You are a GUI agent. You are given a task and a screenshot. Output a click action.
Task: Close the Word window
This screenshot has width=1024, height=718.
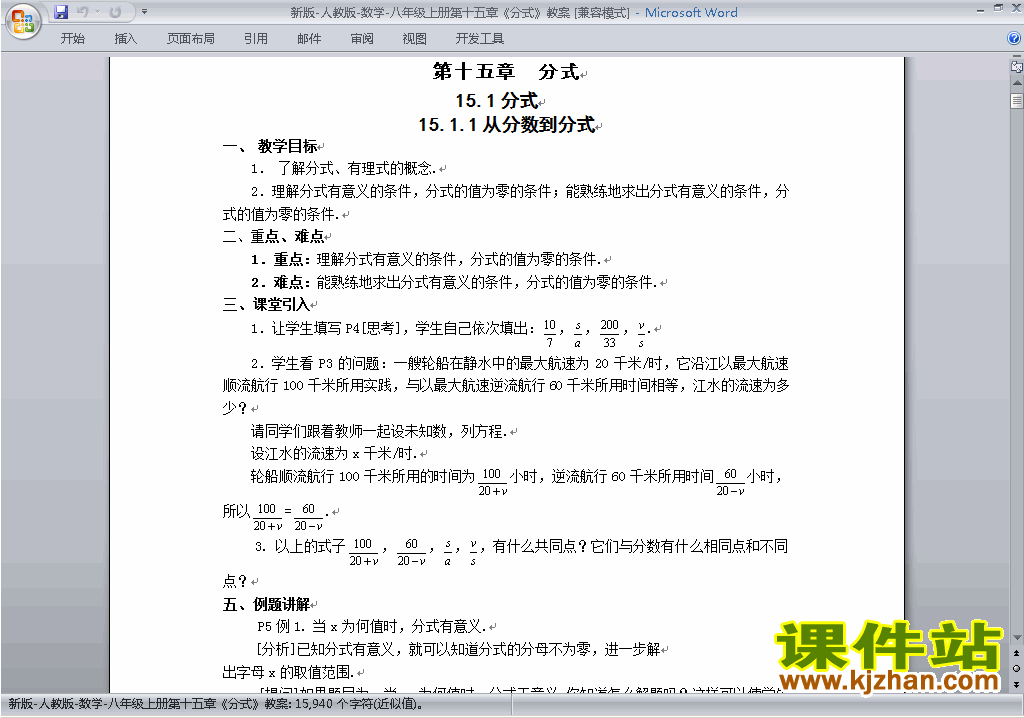pos(1015,9)
